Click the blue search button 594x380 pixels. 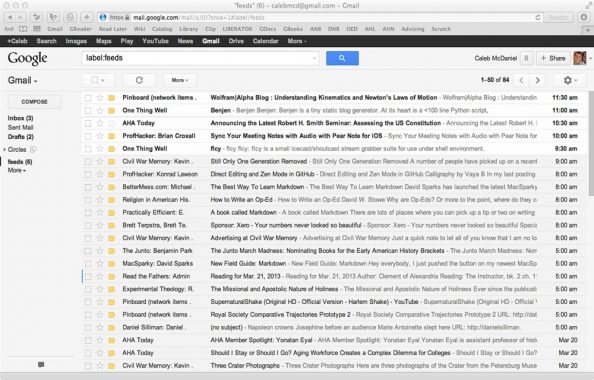[x=342, y=58]
